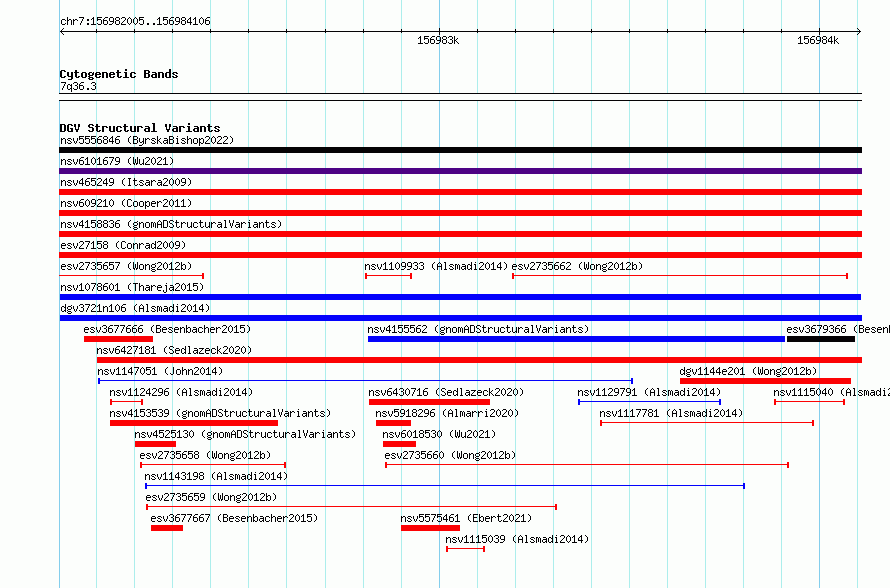Image resolution: width=890 pixels, height=588 pixels.
Task: Click the red dgv1144e201 variant bar
Action: pos(765,381)
